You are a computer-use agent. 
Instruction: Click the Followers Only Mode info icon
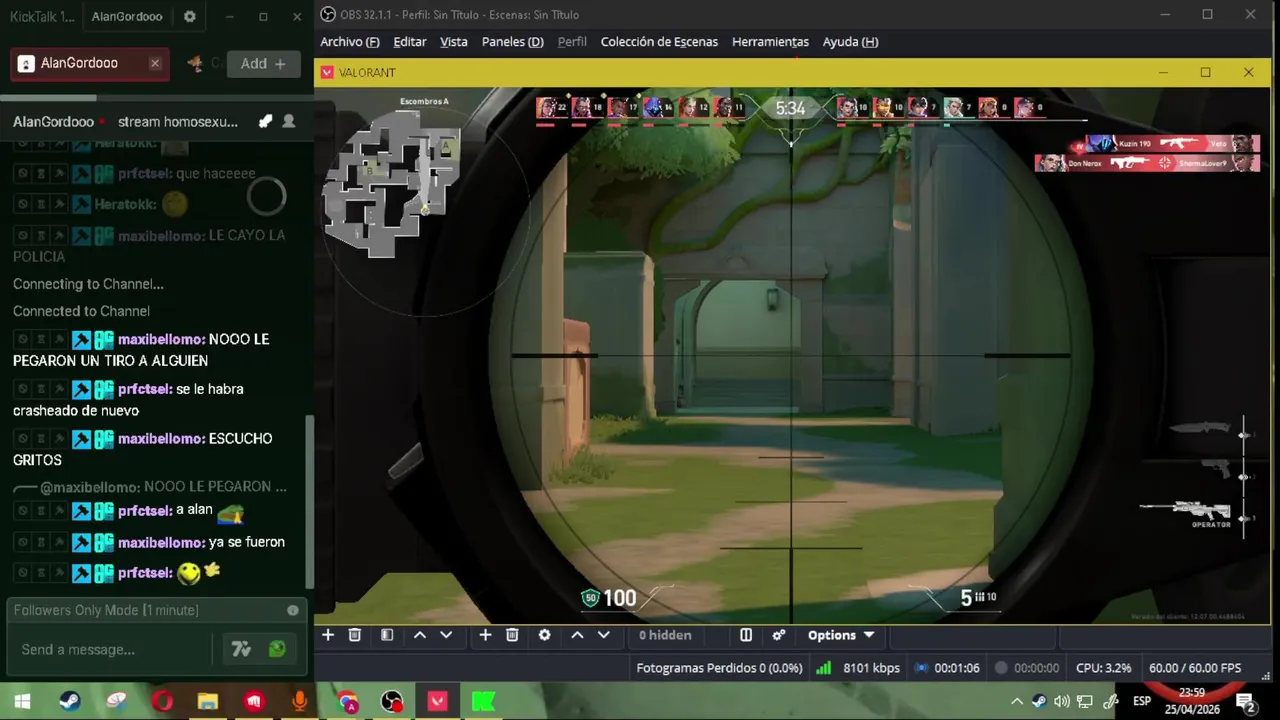click(x=293, y=610)
